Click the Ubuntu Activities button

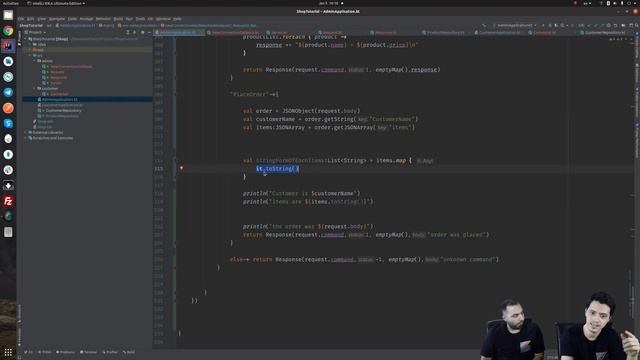click(x=10, y=3)
